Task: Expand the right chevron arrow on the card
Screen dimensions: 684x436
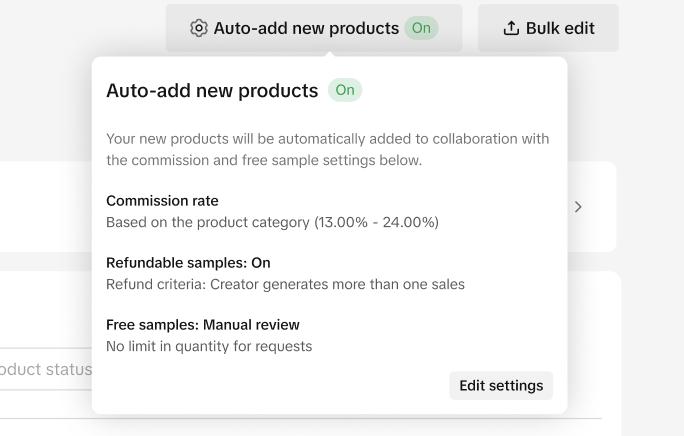Action: 578,207
